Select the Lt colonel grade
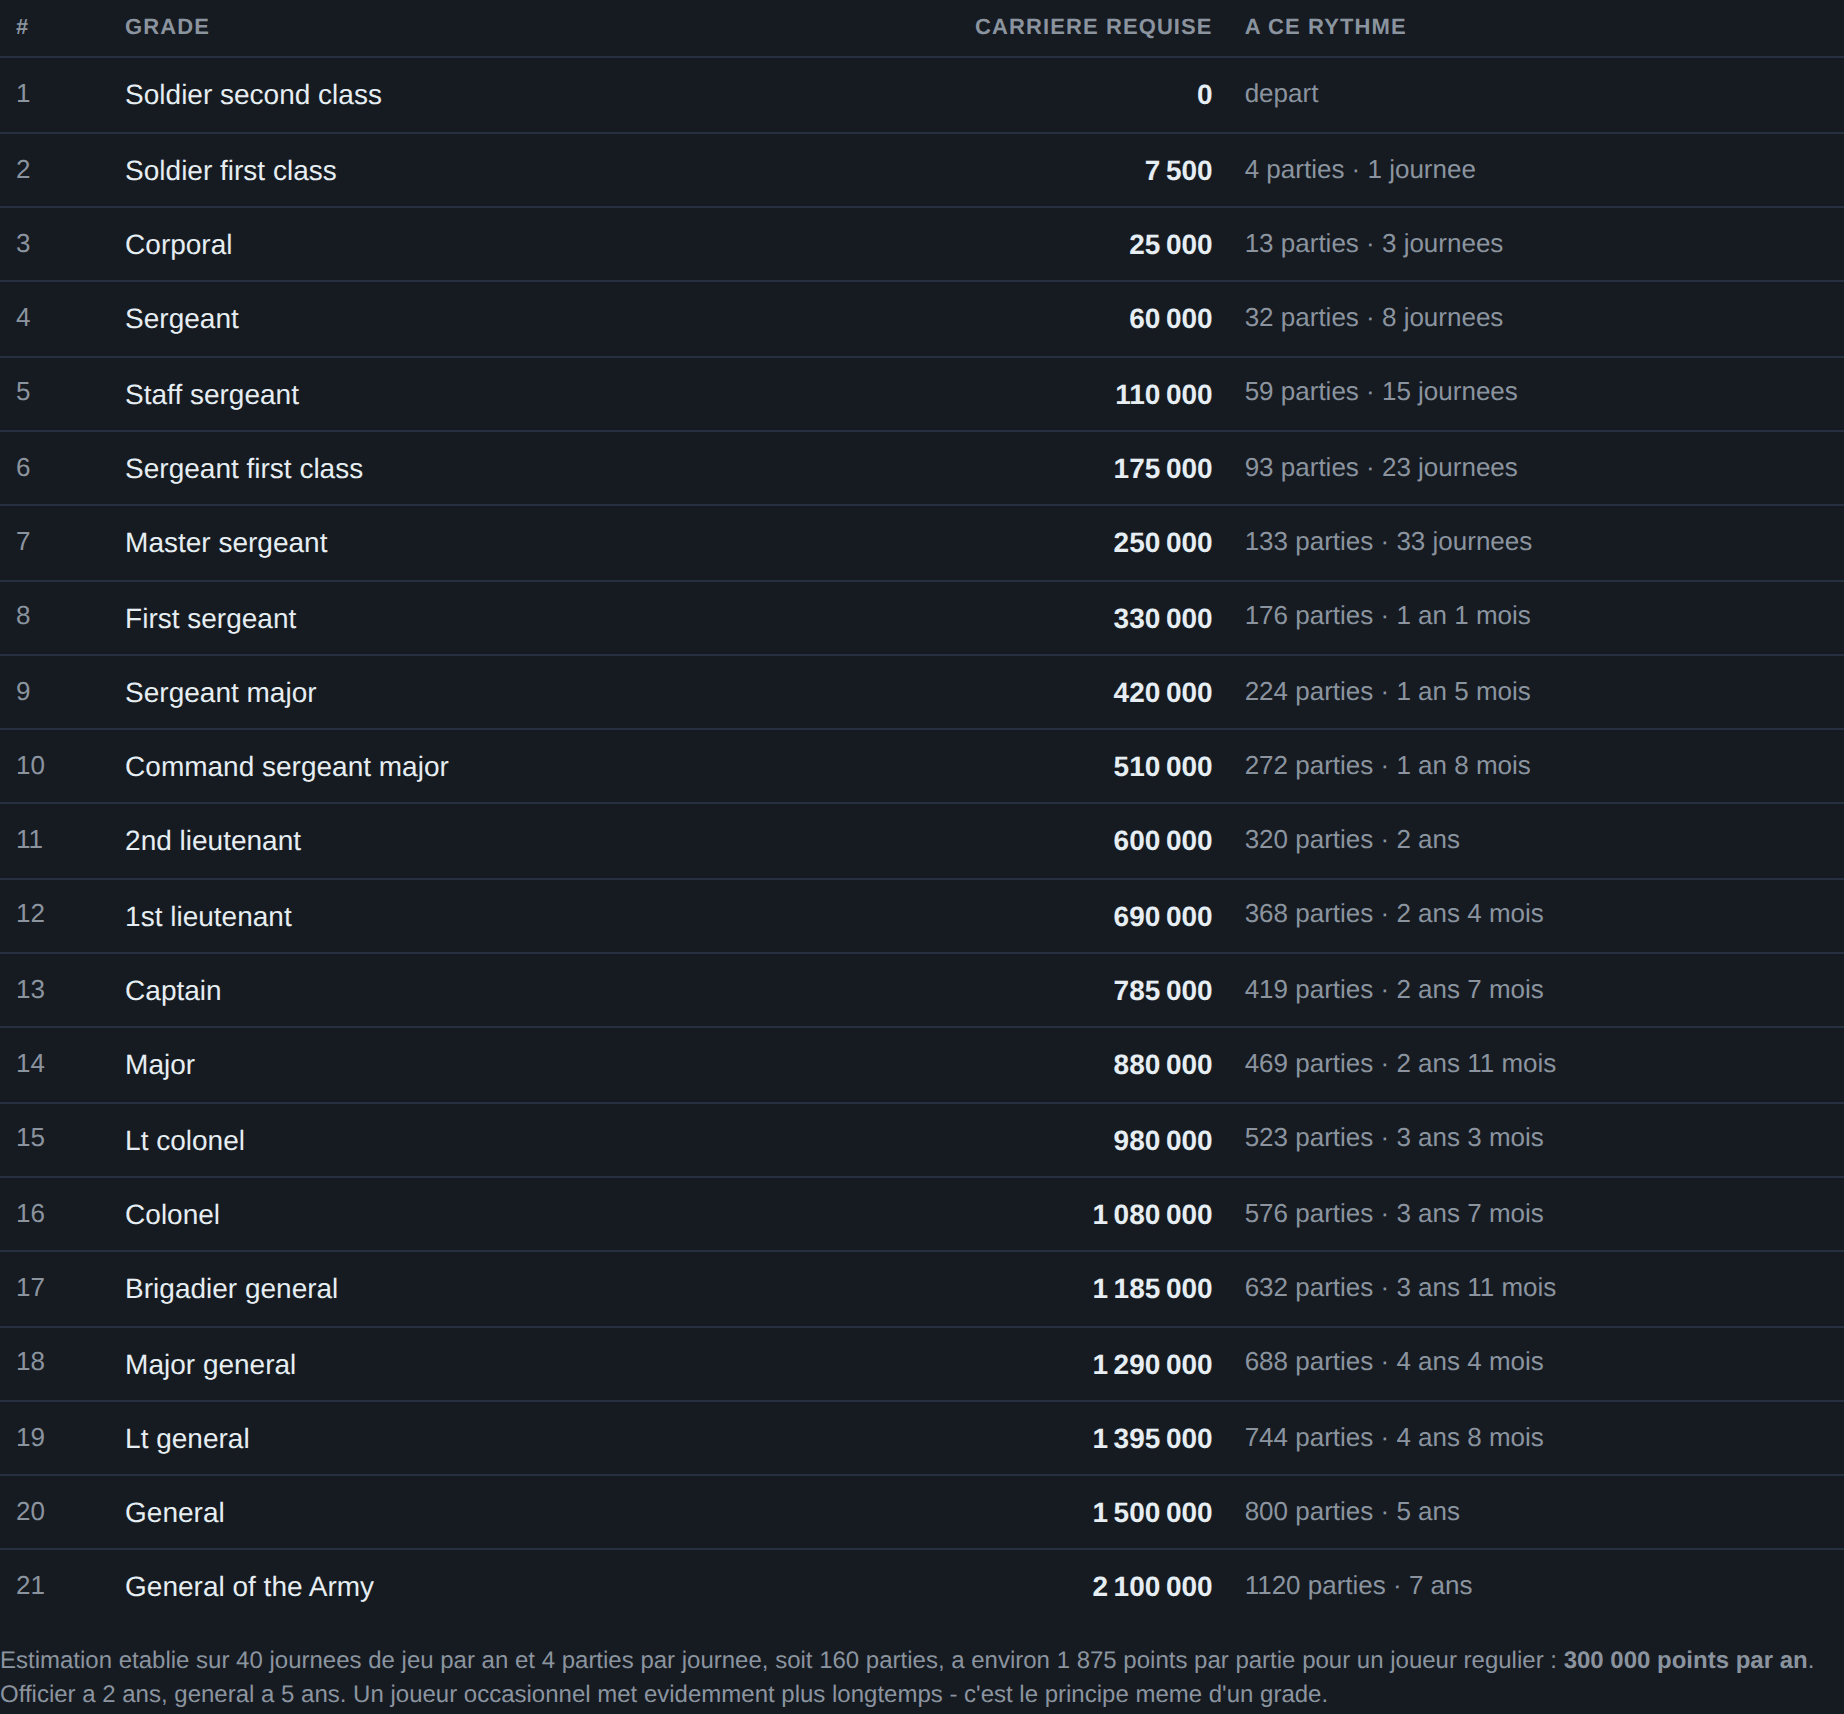This screenshot has width=1844, height=1714. [185, 1141]
